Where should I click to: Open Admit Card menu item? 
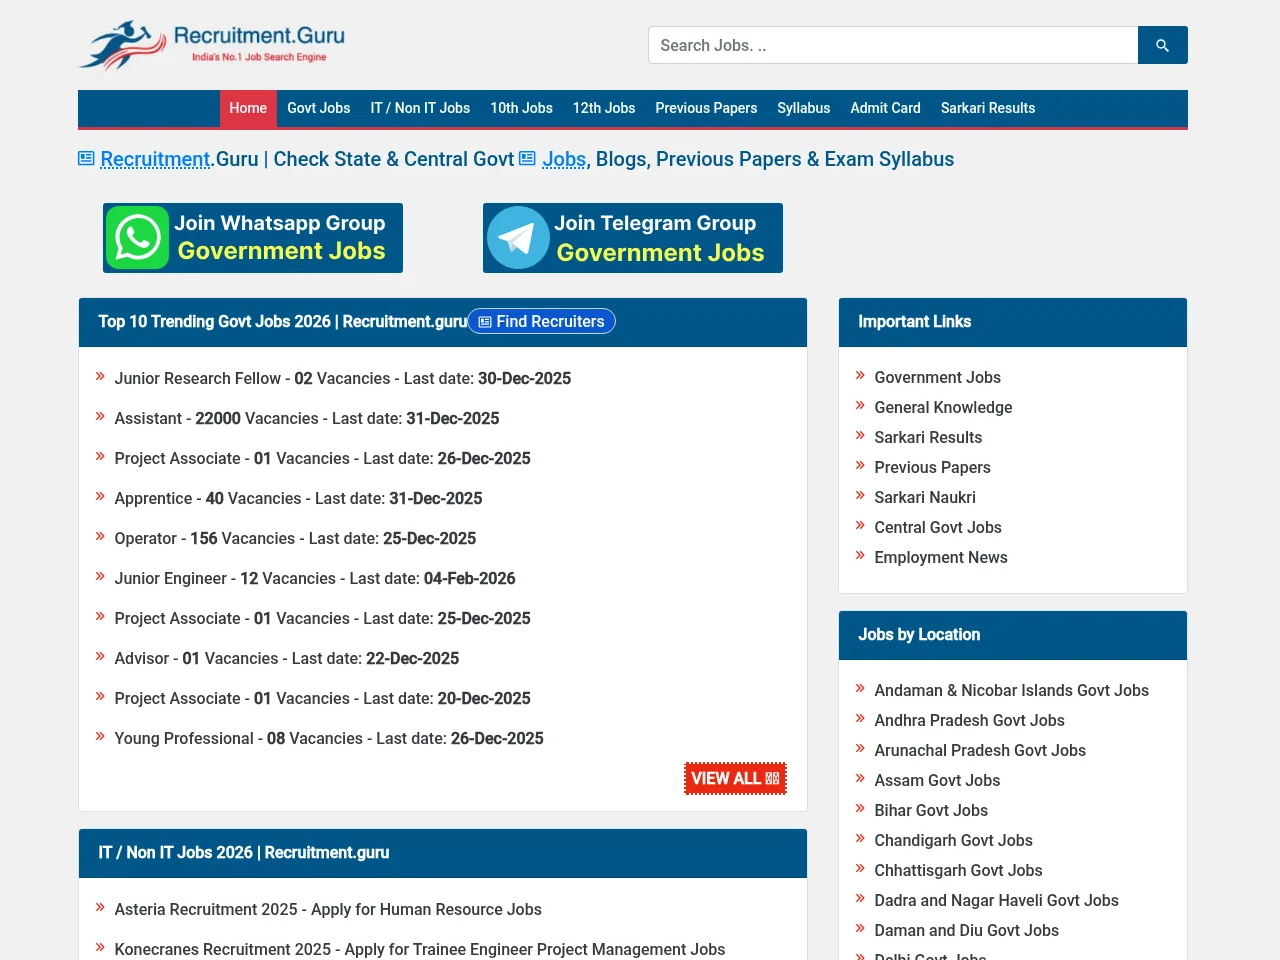point(885,108)
